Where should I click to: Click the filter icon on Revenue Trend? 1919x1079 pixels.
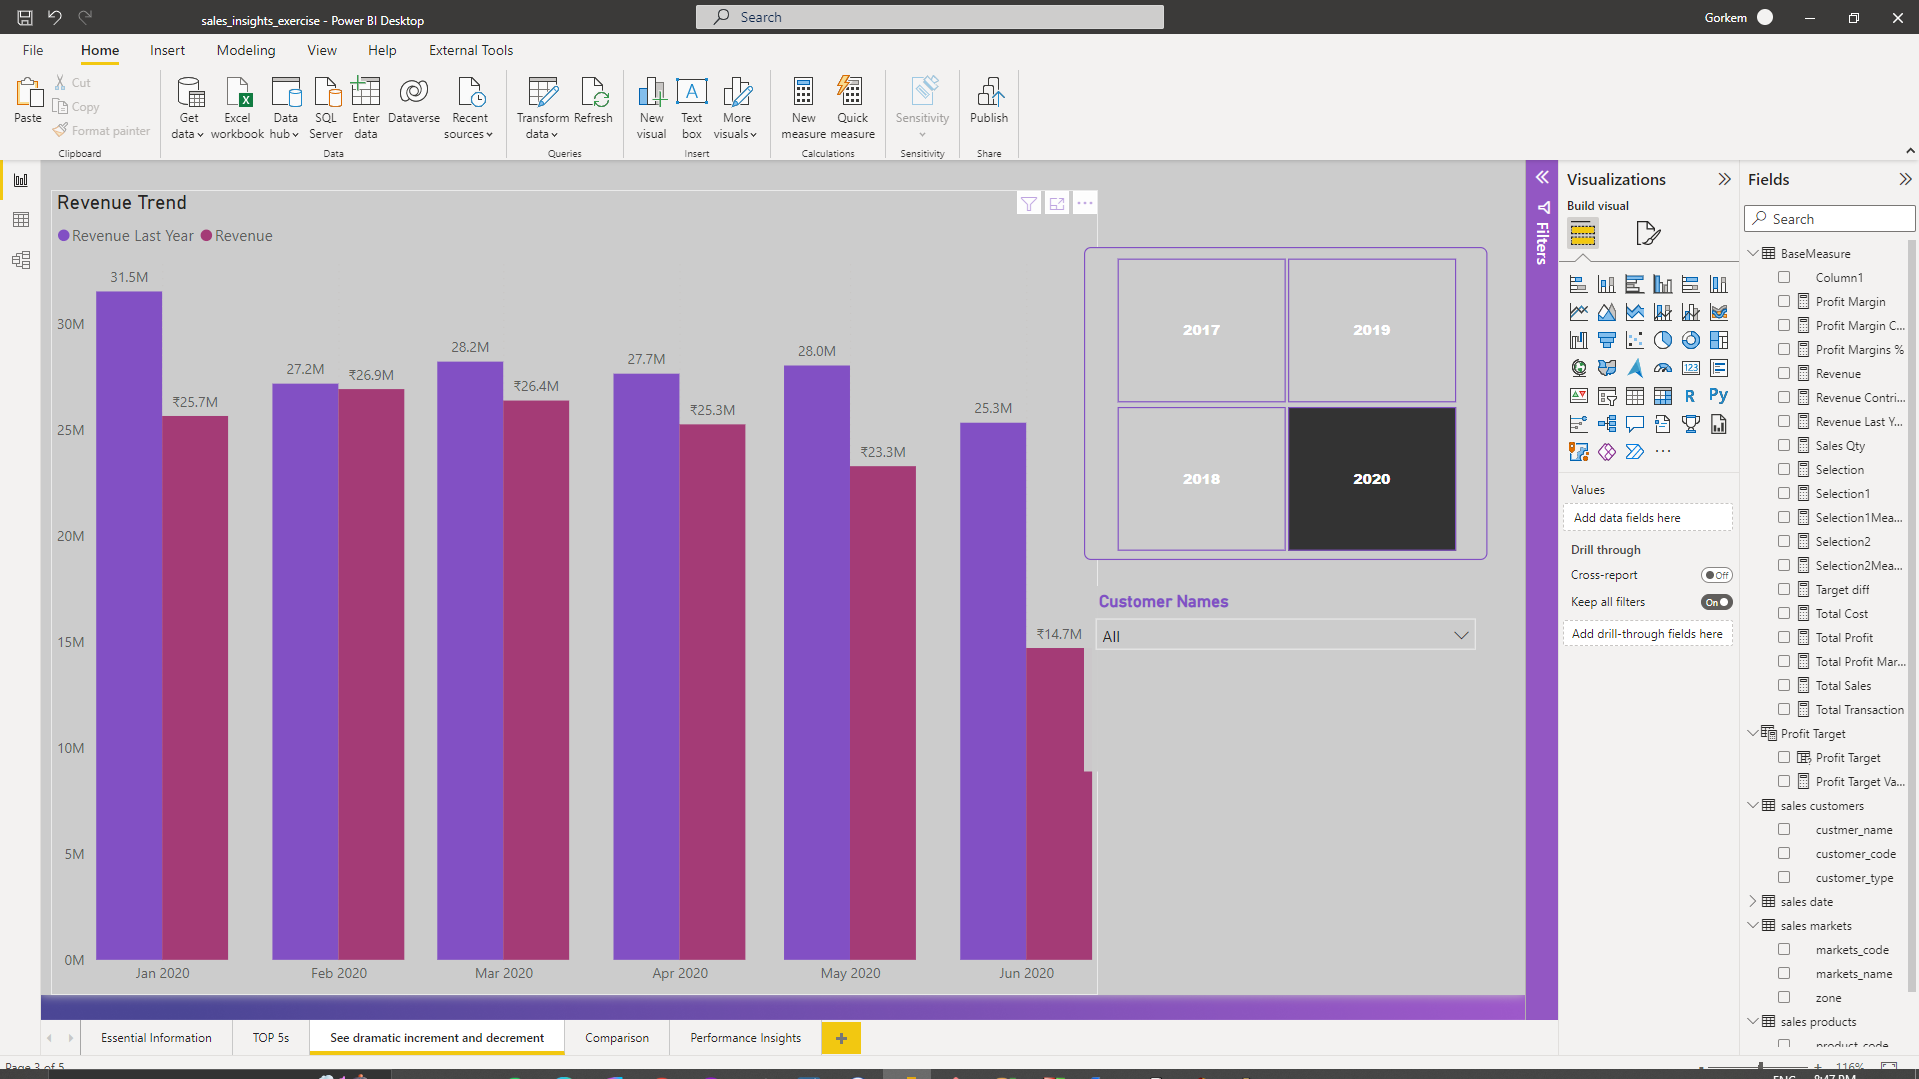coord(1029,203)
